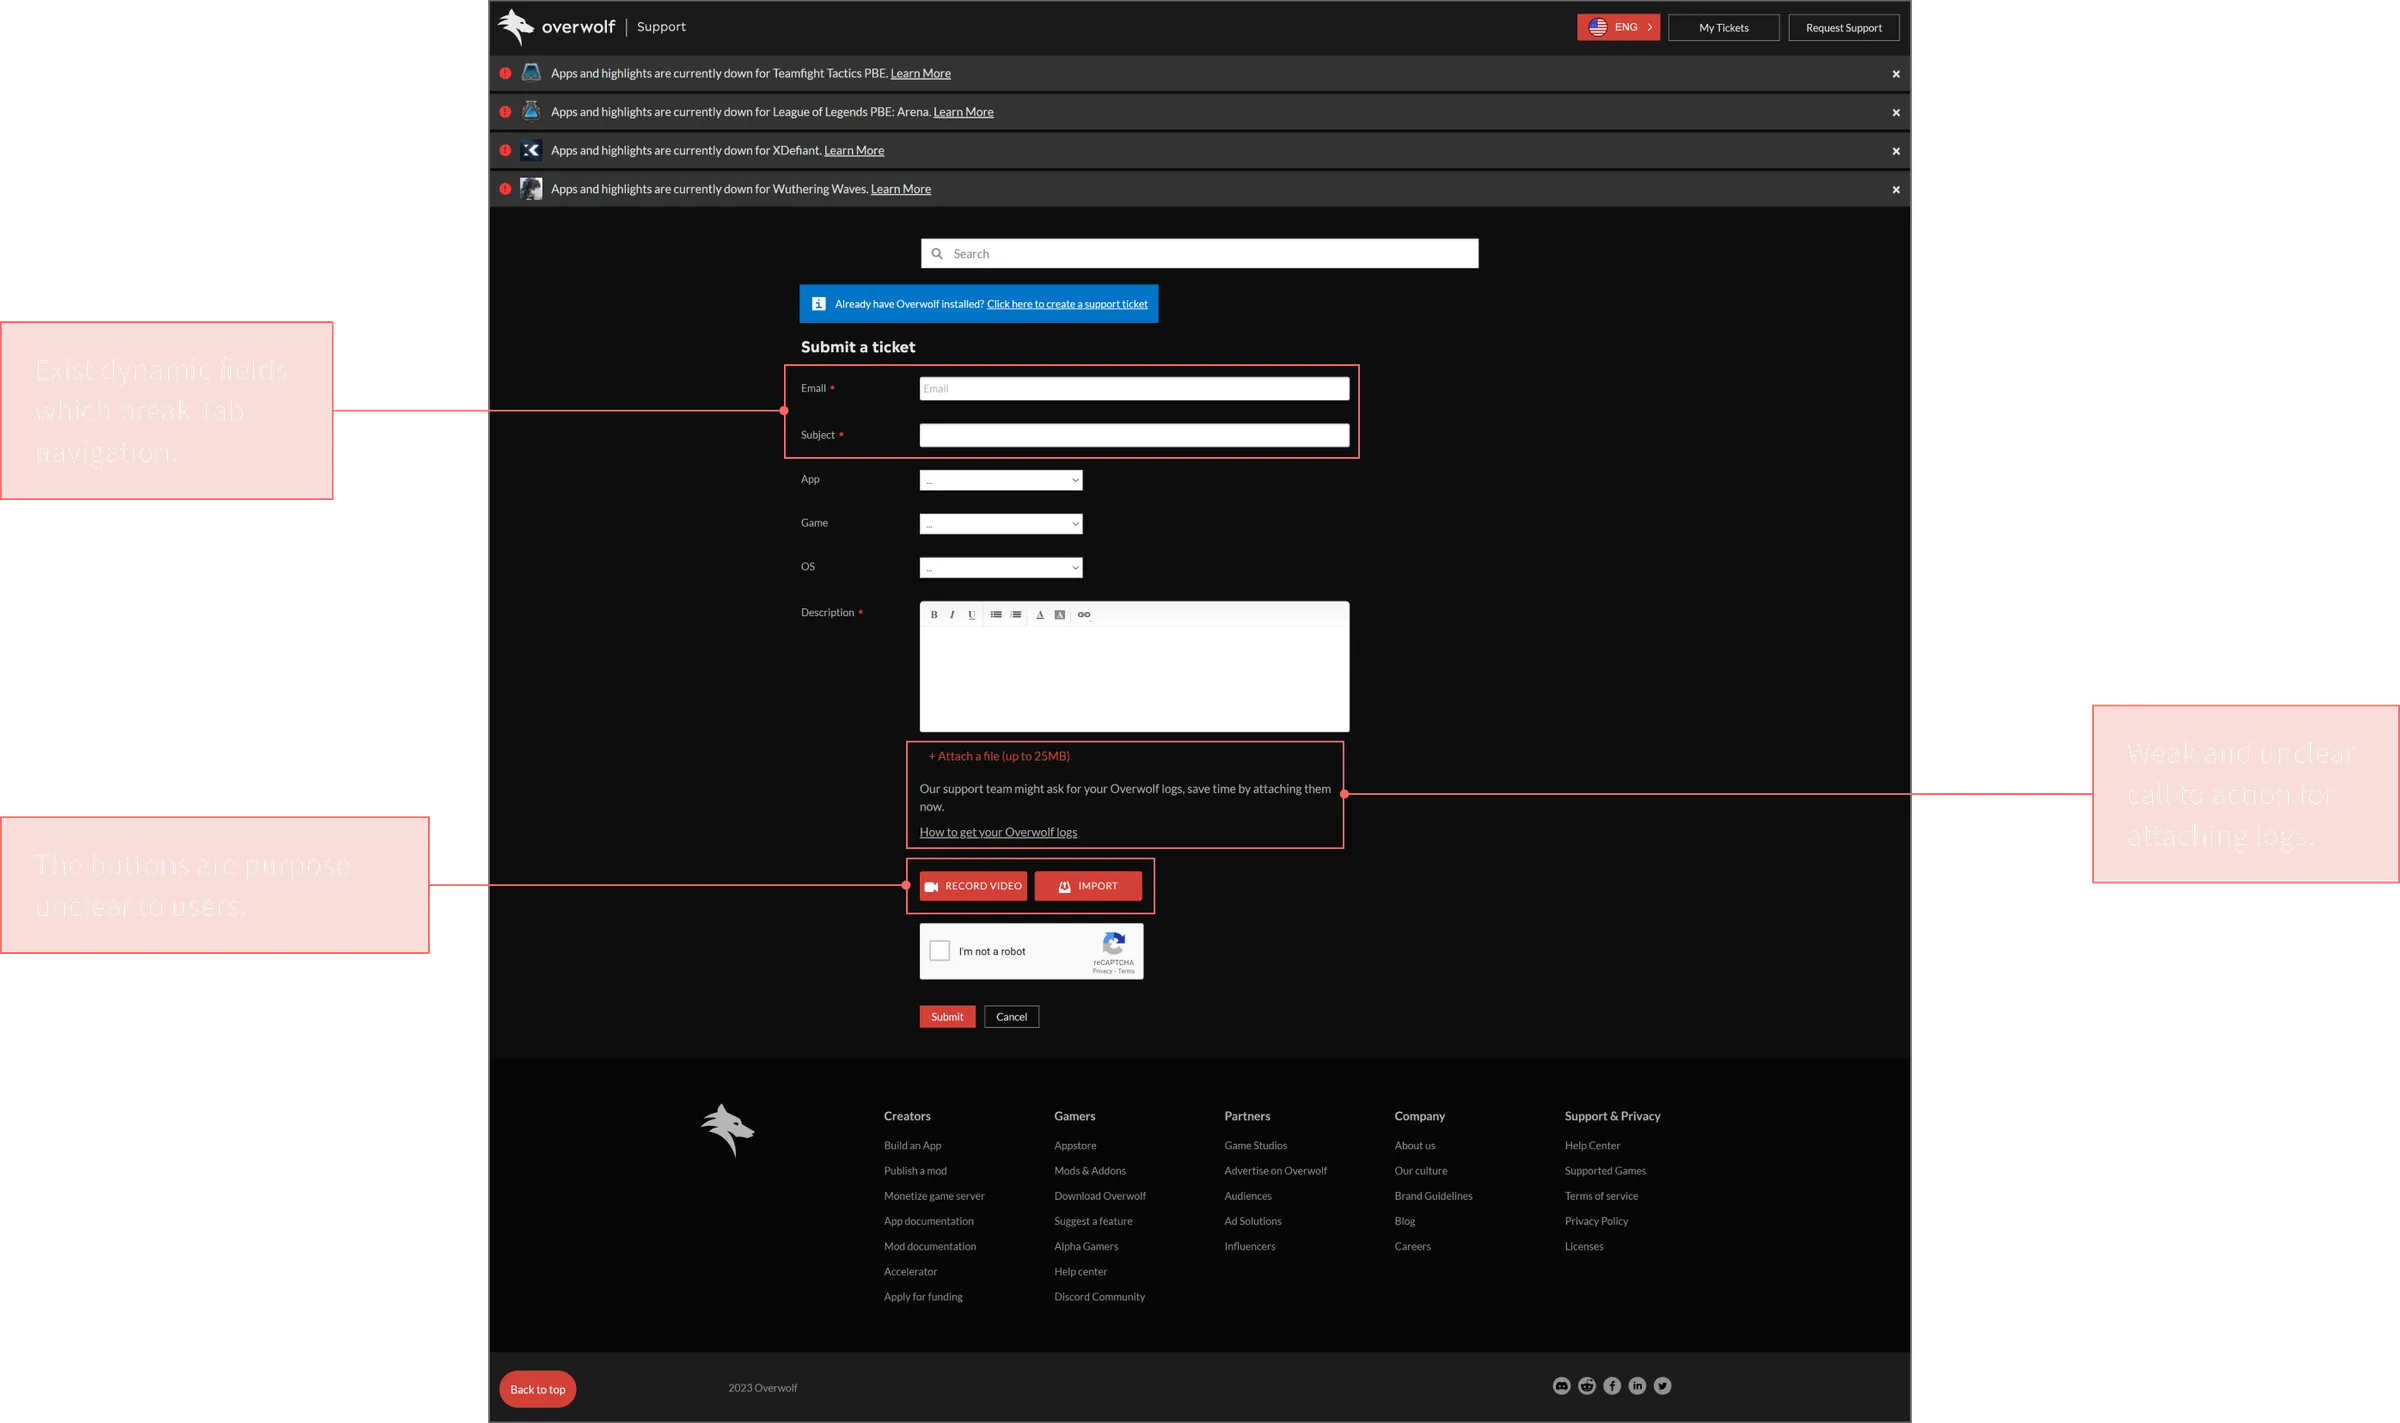Click the Submit button
This screenshot has width=2400, height=1423.
947,1017
